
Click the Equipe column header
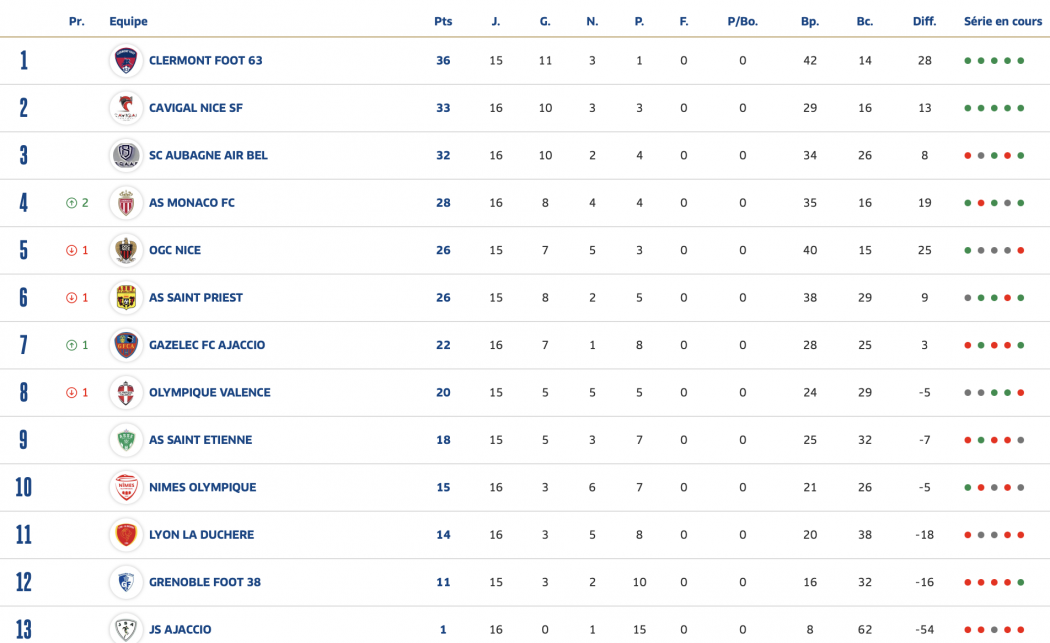(128, 21)
